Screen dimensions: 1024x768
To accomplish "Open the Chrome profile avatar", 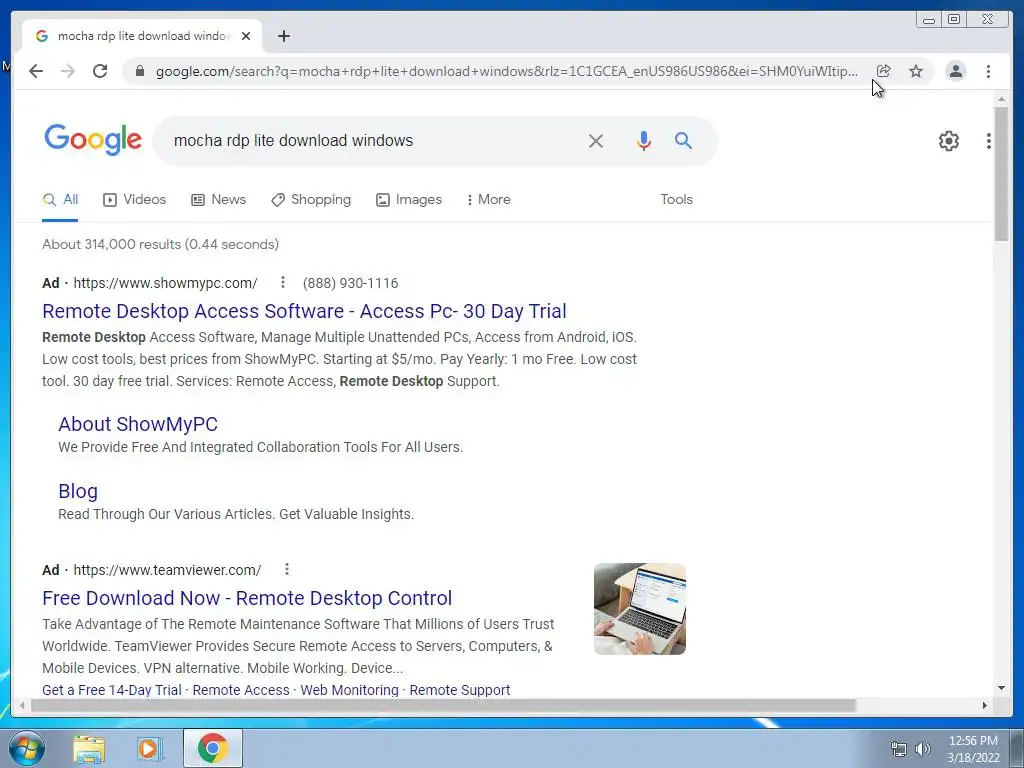I will 955,71.
